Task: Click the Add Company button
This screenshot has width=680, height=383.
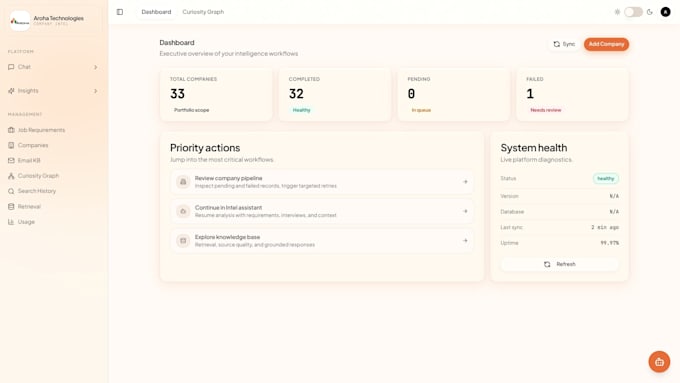Action: [606, 44]
